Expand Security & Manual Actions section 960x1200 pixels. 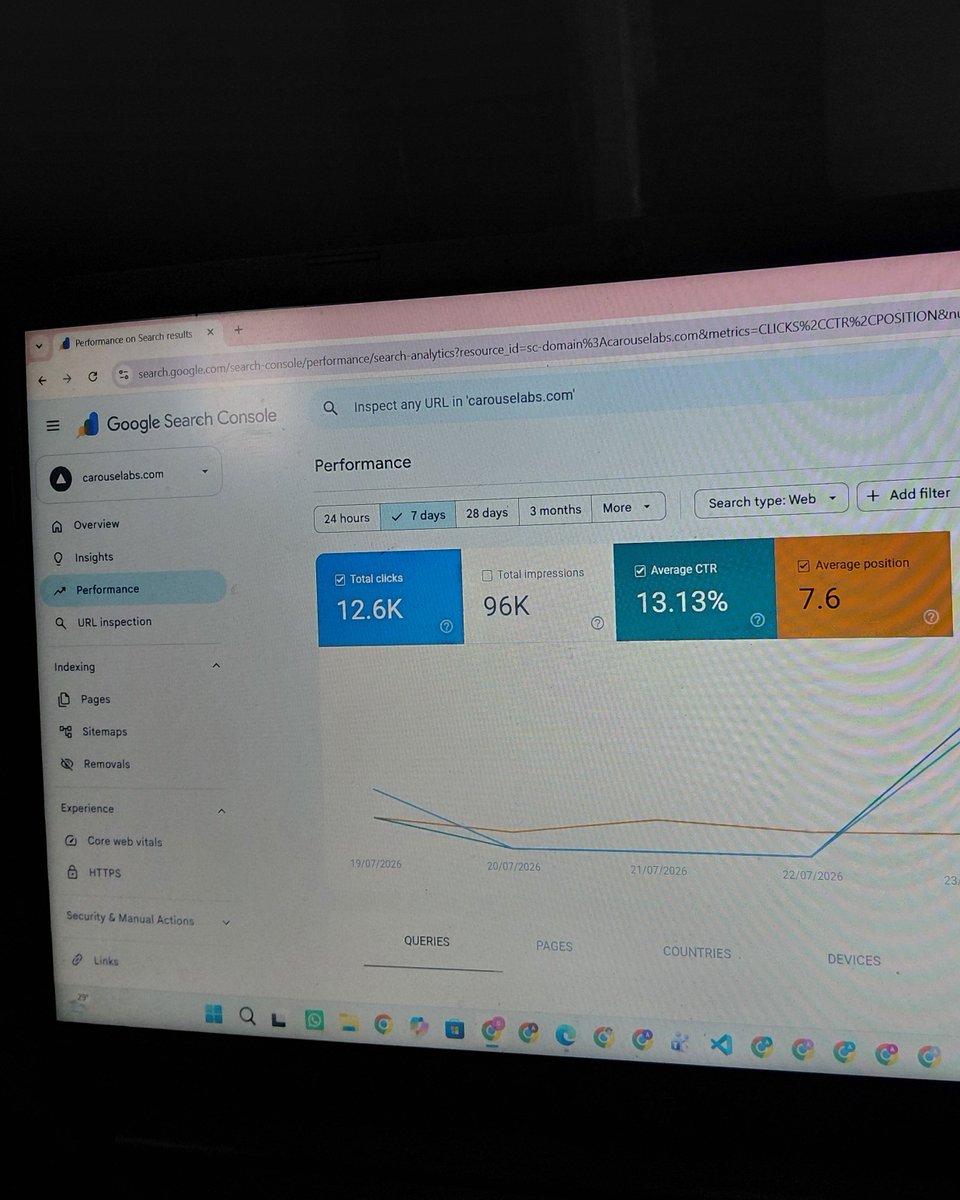pos(226,922)
